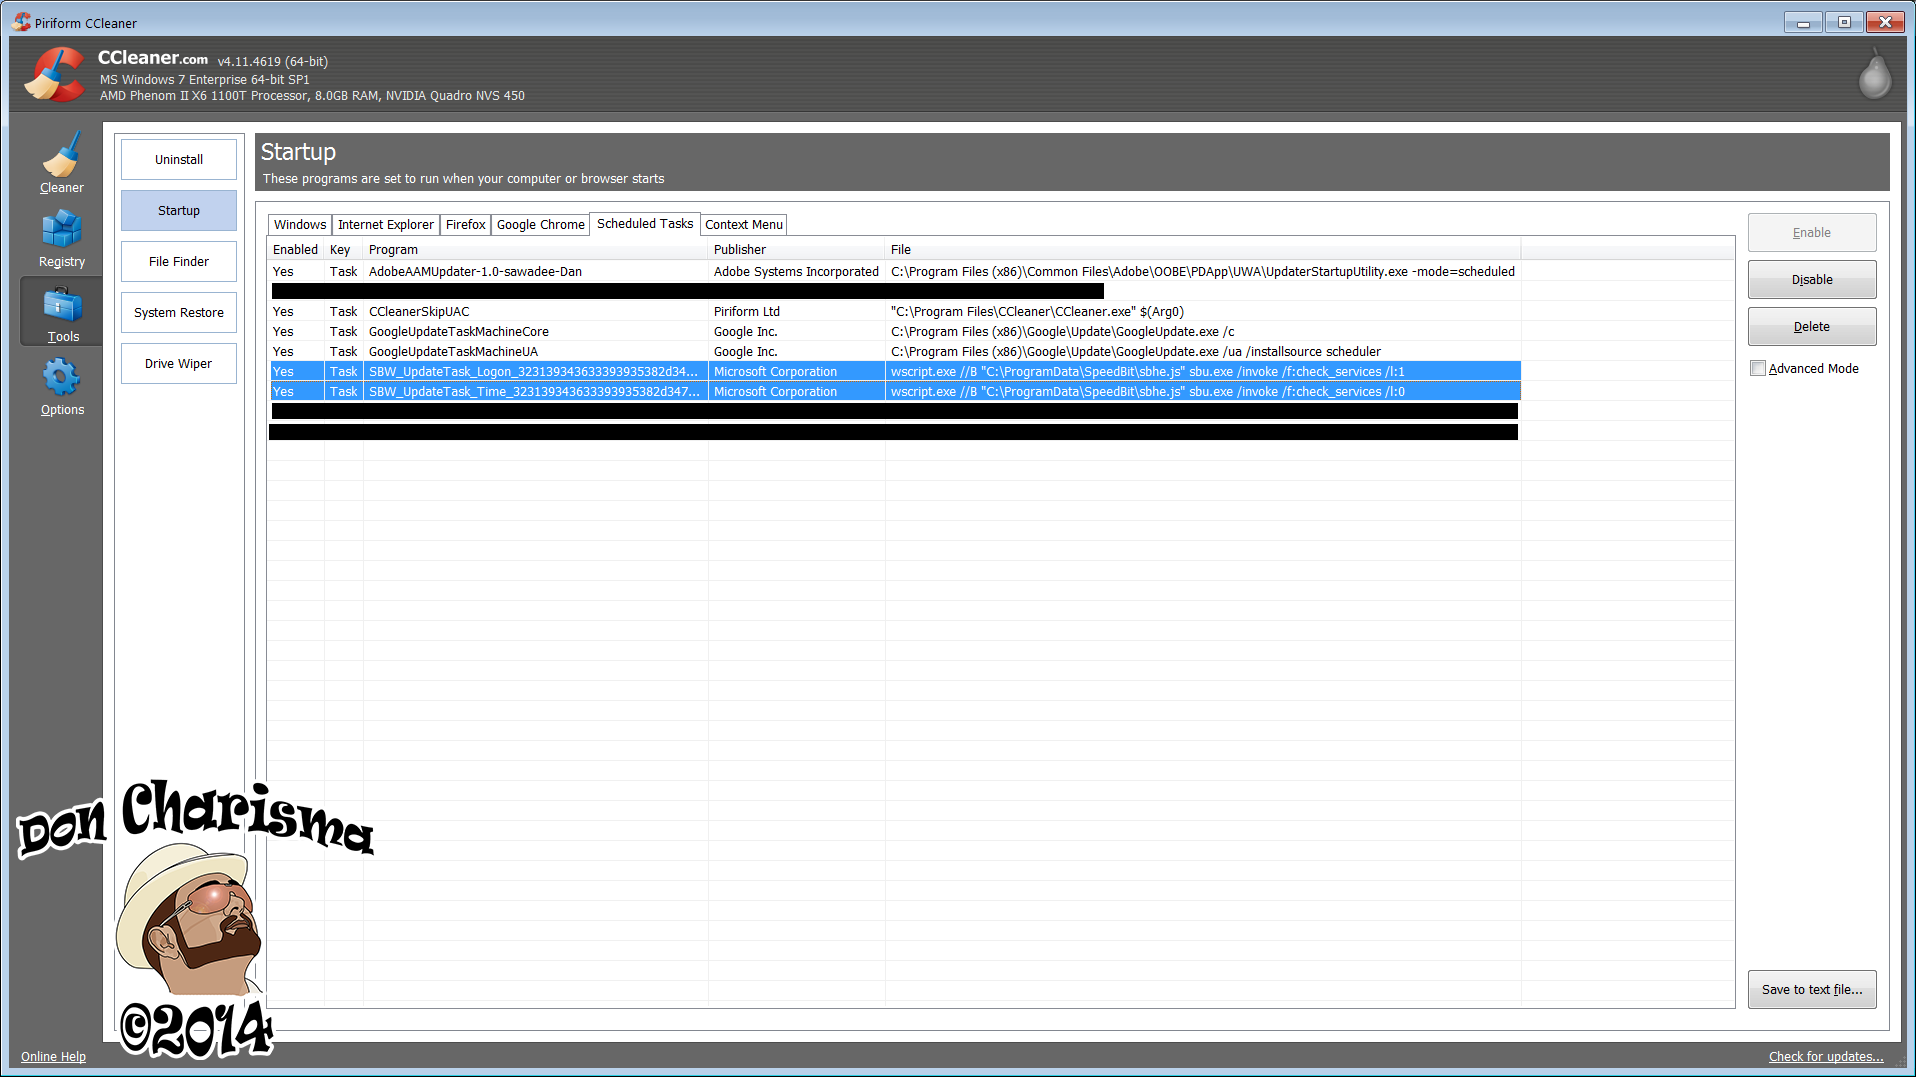Open the Options gear icon

pos(61,380)
